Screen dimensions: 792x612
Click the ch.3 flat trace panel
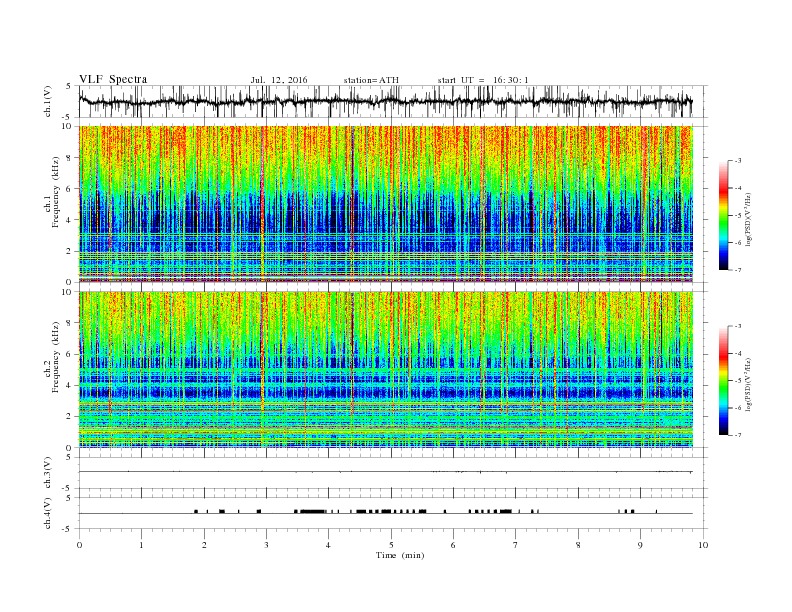[x=393, y=473]
